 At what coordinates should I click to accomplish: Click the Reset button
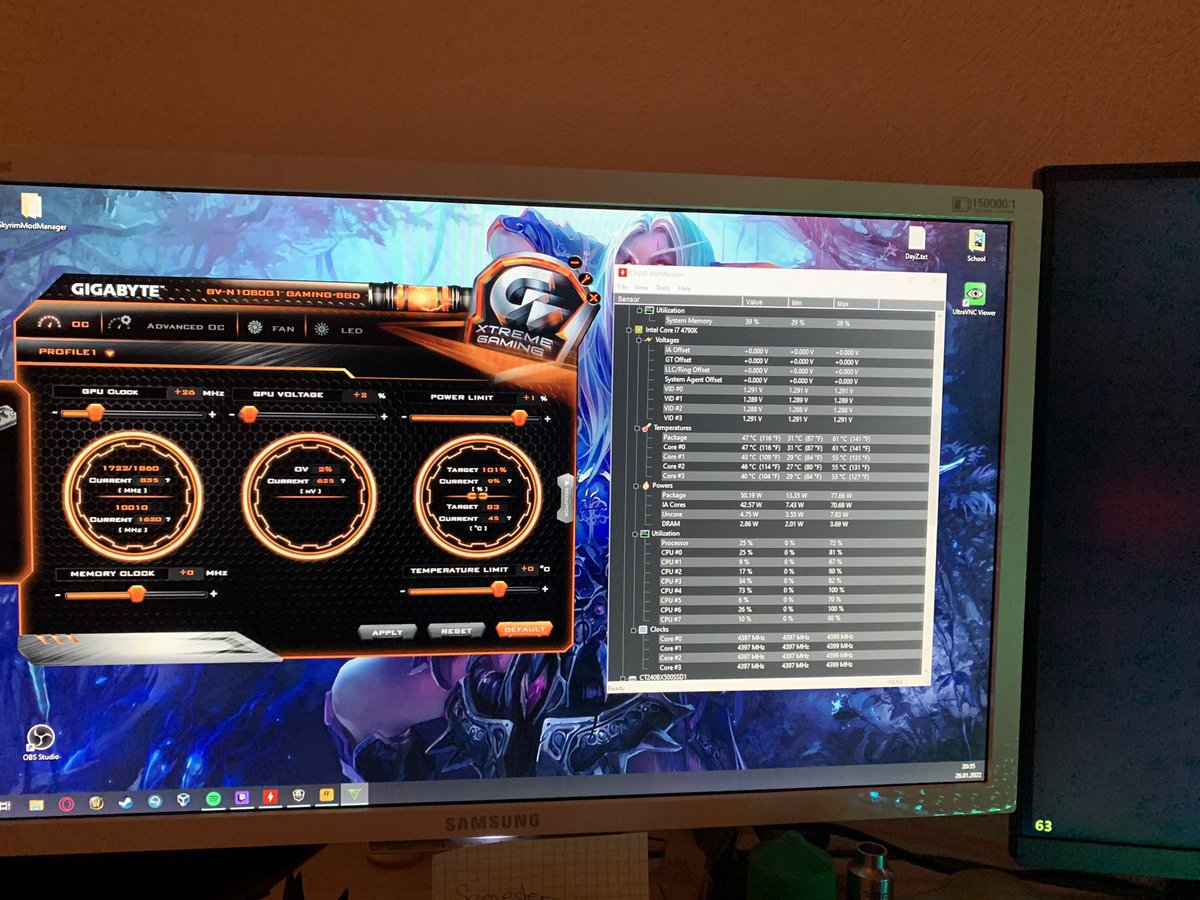pyautogui.click(x=456, y=631)
